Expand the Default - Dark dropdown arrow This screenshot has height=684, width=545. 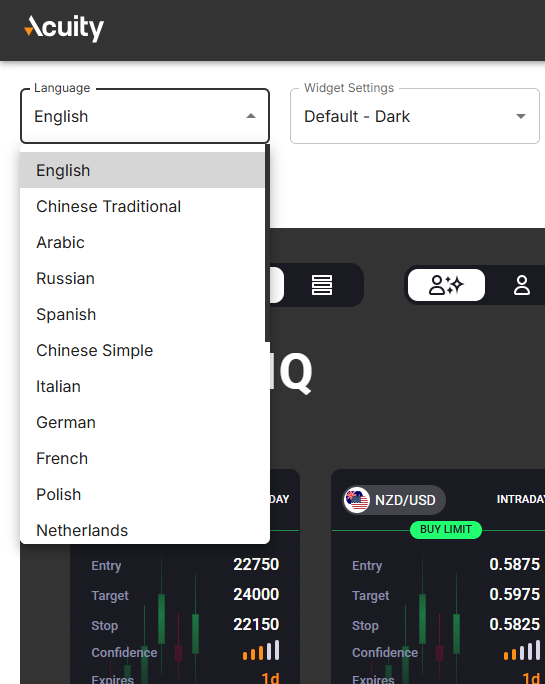(521, 116)
